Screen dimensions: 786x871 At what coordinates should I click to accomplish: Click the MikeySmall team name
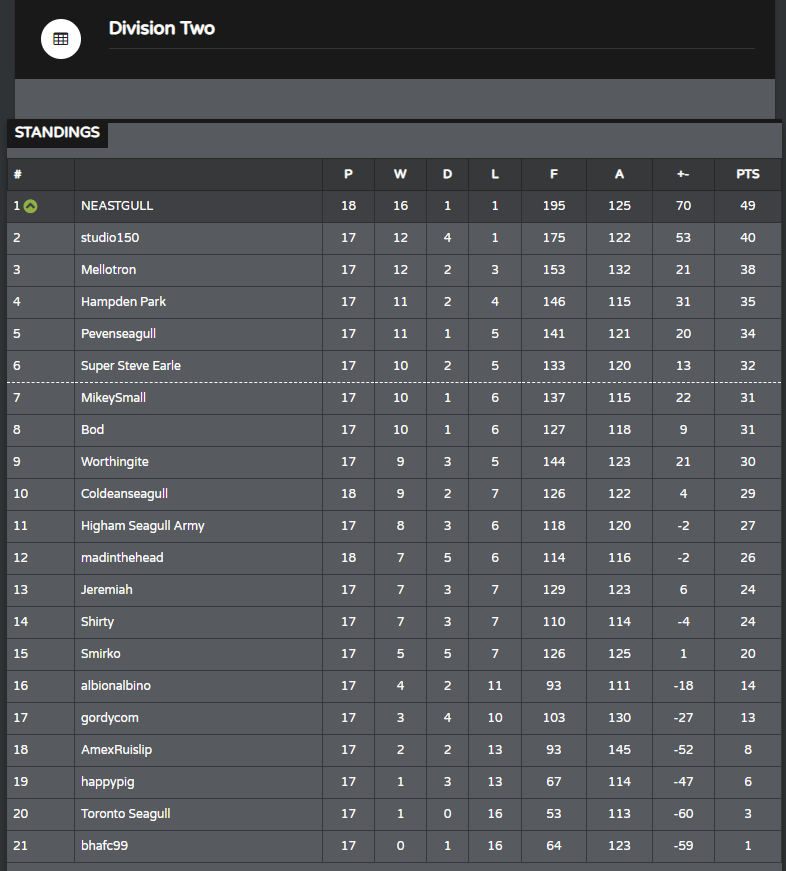tap(113, 398)
